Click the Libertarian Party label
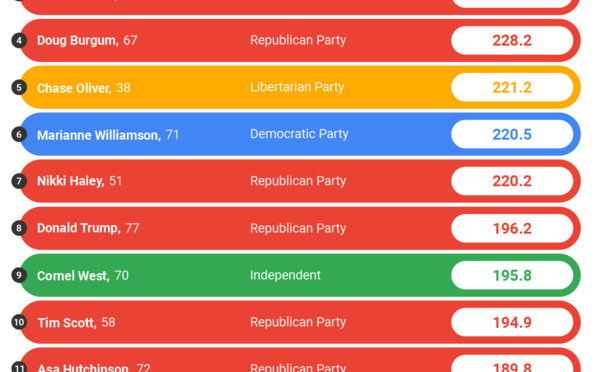Viewport: 600px width, 372px height. [x=297, y=87]
